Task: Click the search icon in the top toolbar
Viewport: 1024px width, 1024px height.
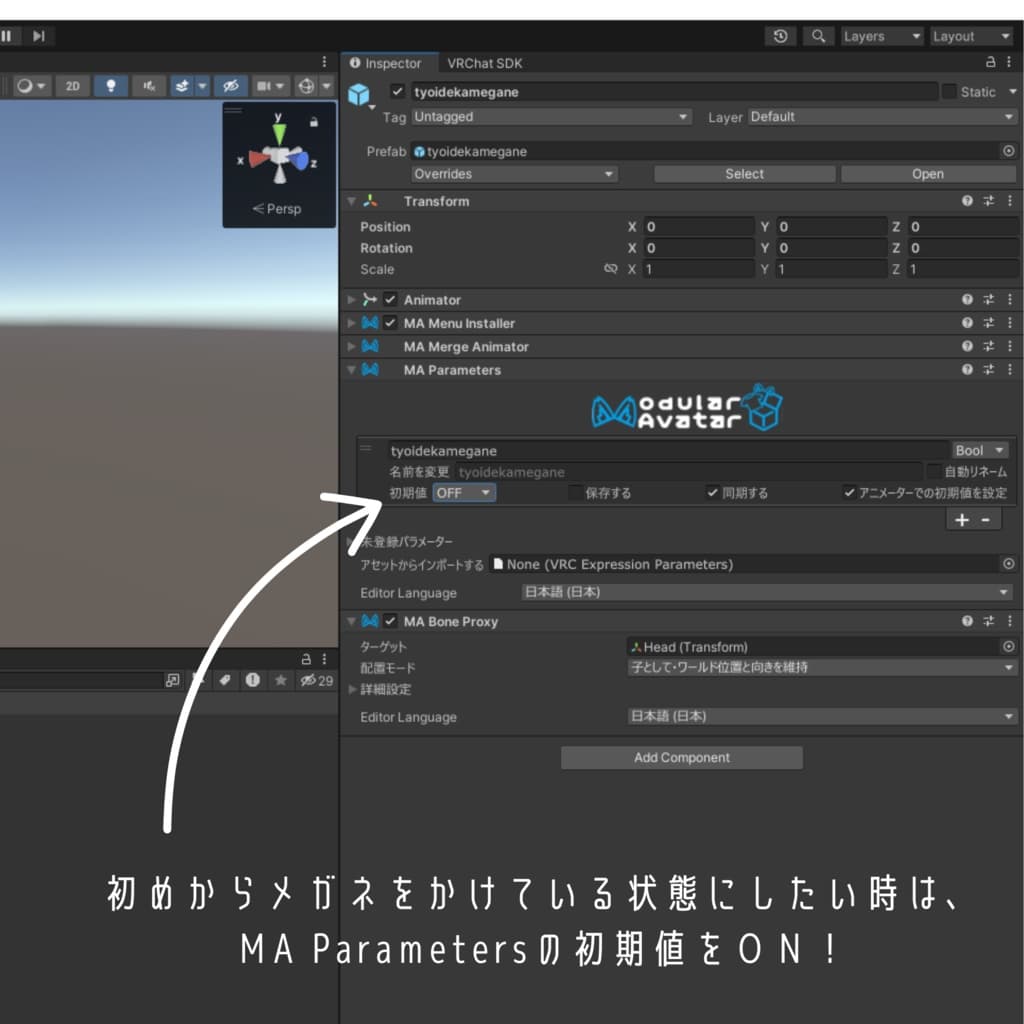Action: (818, 35)
